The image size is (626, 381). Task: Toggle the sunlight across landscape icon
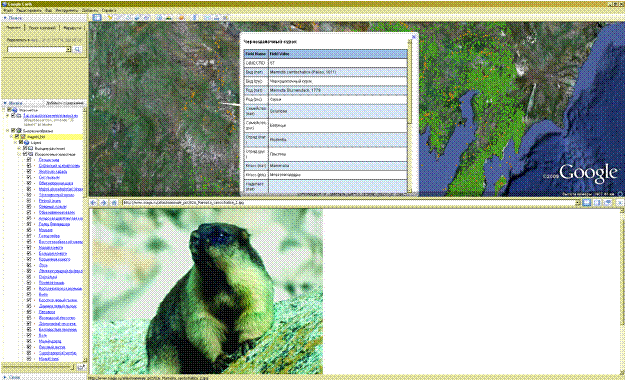(x=168, y=18)
